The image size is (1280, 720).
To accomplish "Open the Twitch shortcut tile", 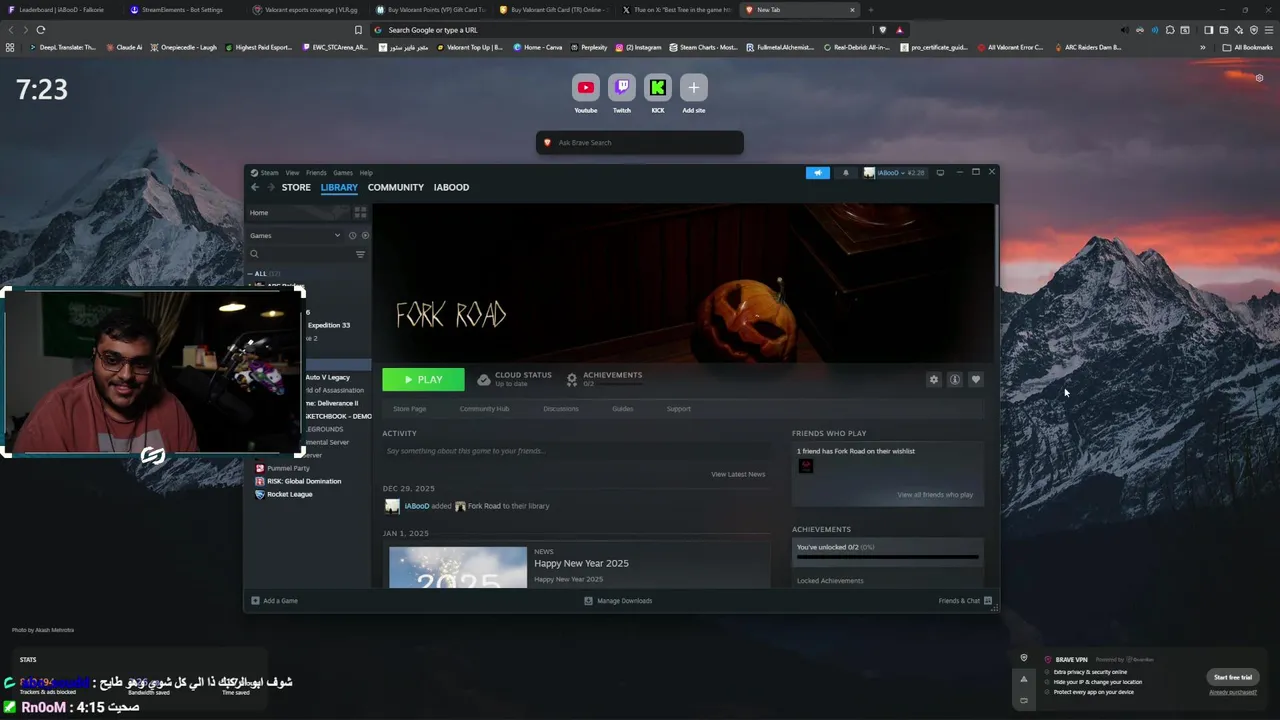I will tap(622, 88).
